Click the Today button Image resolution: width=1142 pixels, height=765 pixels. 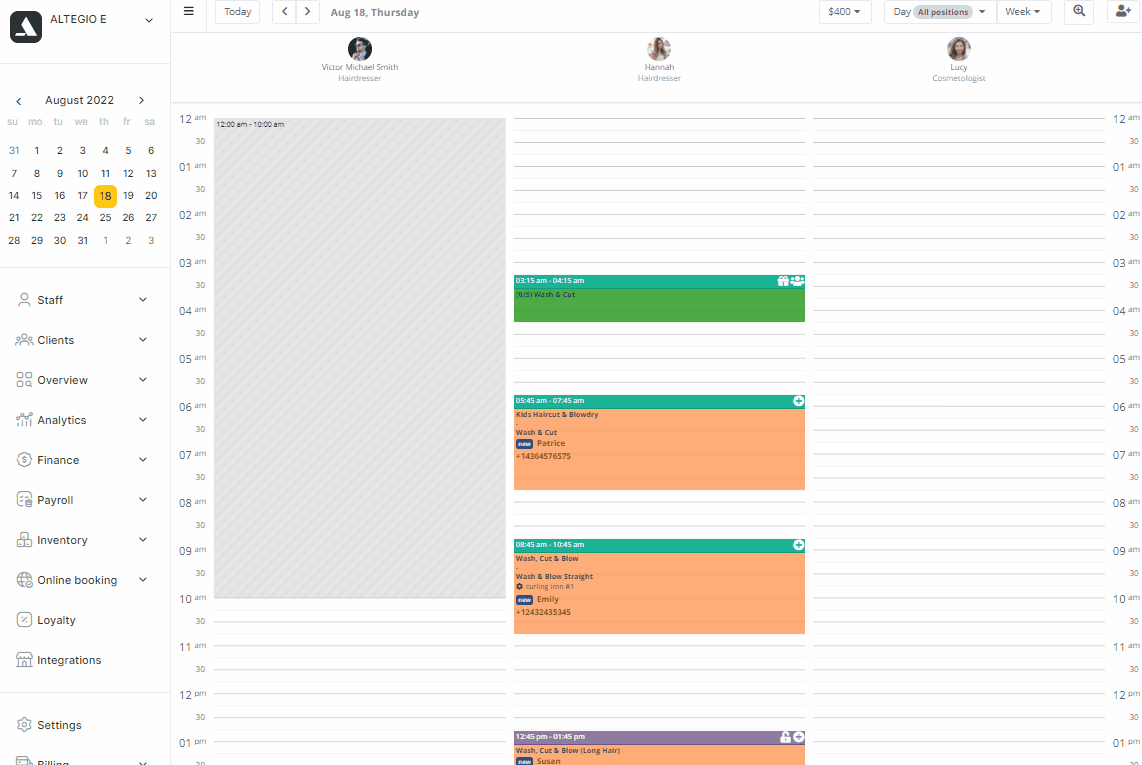(237, 12)
